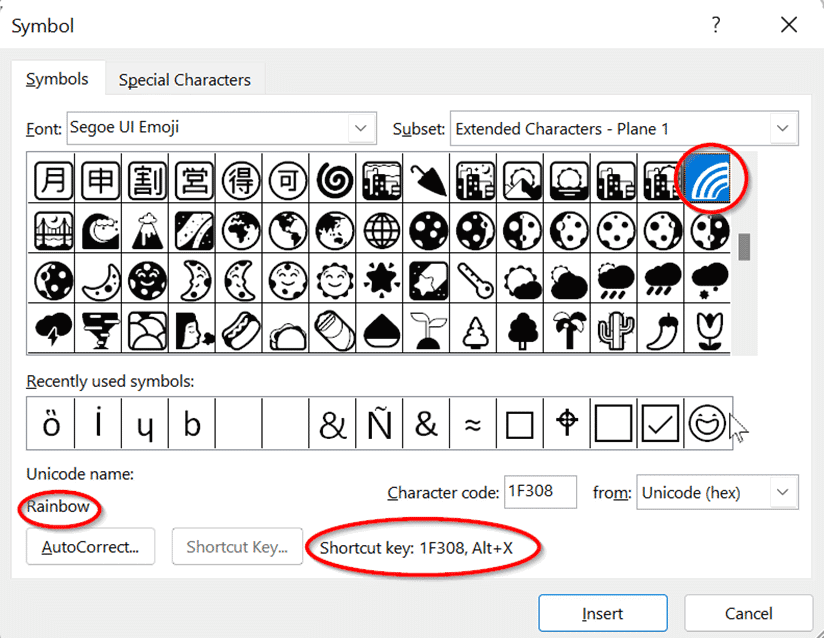Image resolution: width=824 pixels, height=638 pixels.
Task: Select the cactus symbol
Action: 611,328
